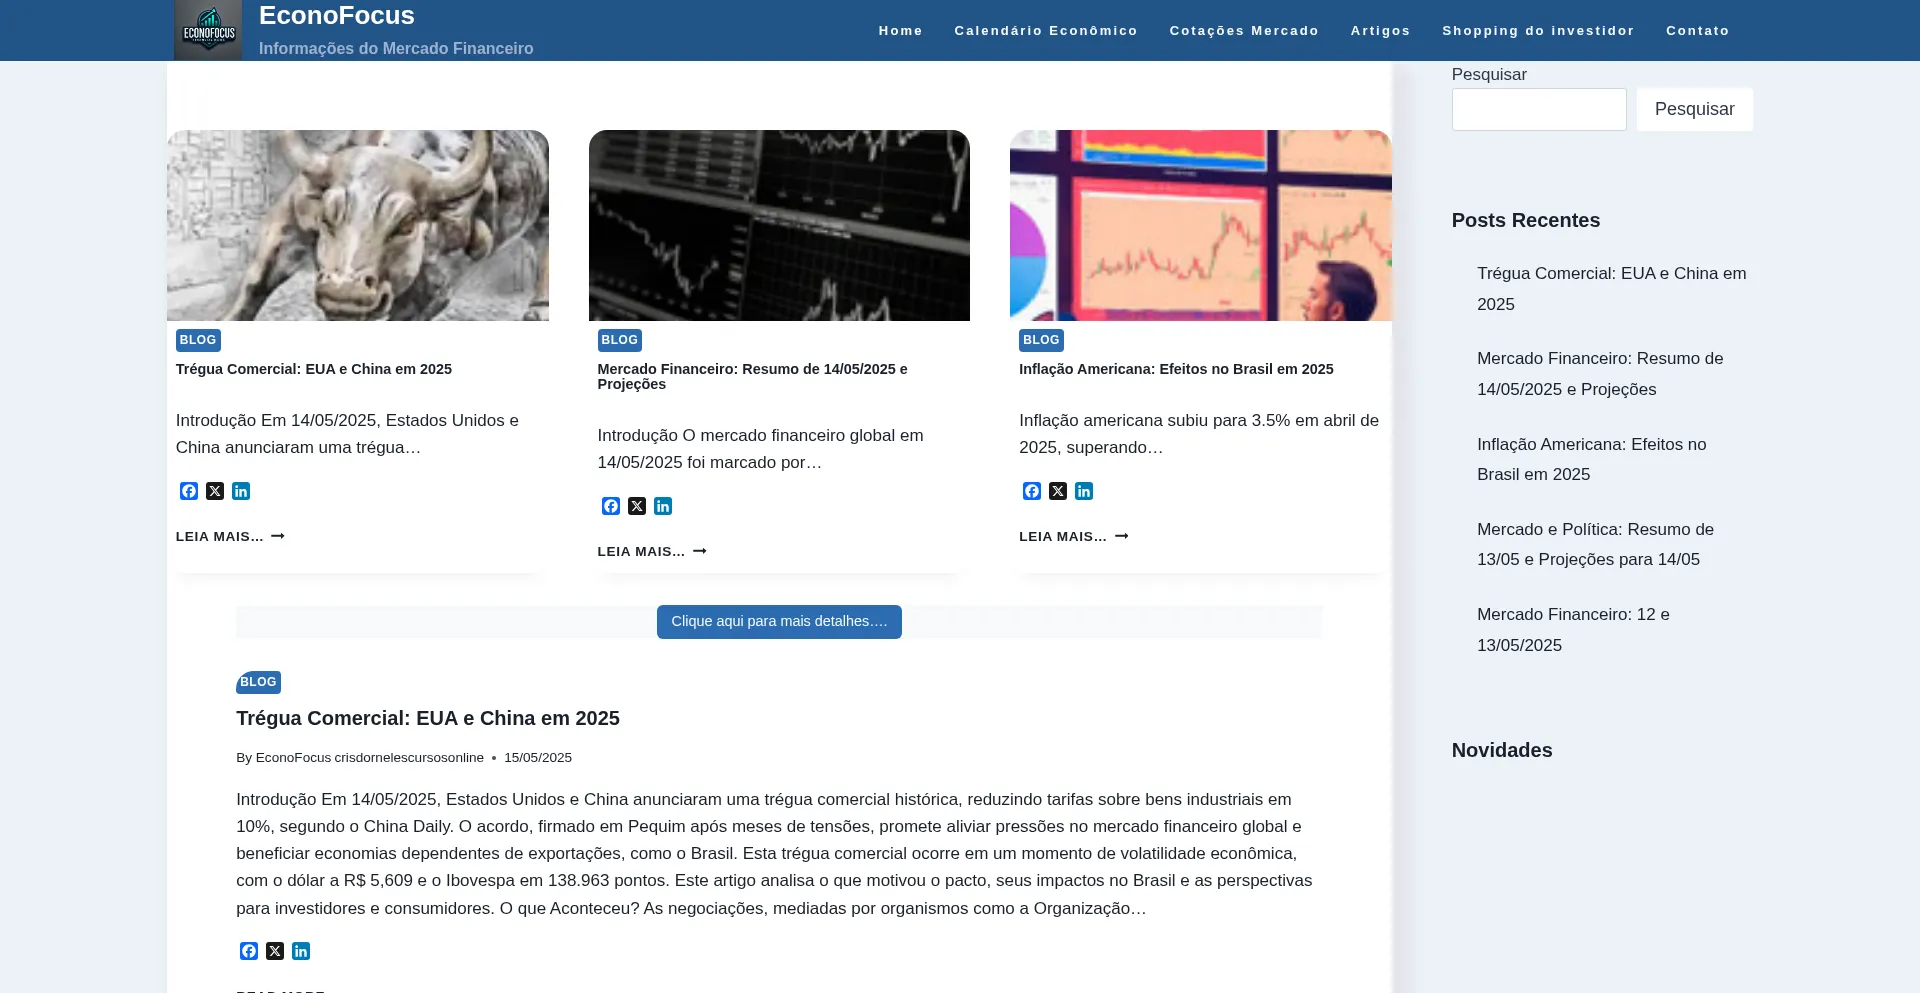Navigate to the Contato page
Viewport: 1920px width, 993px height.
pos(1697,31)
